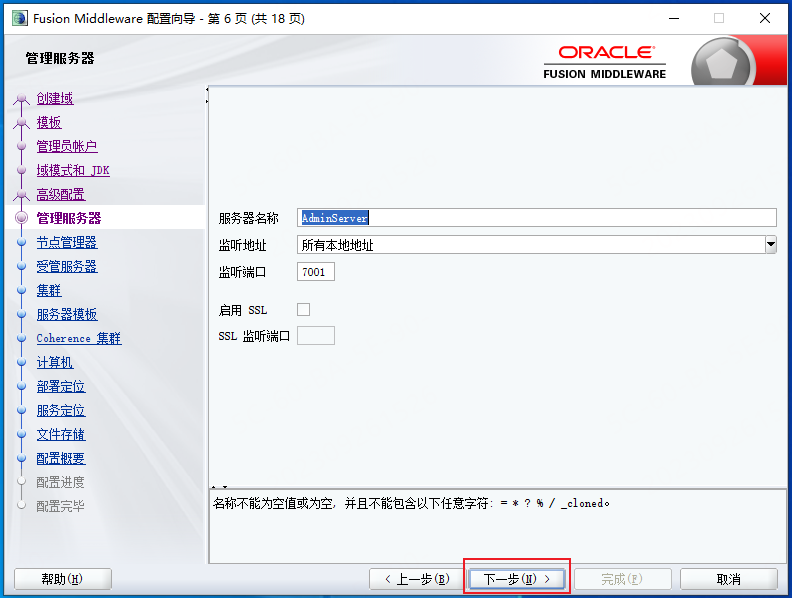Click the 完成(F) button
Viewport: 792px width, 598px height.
click(622, 579)
